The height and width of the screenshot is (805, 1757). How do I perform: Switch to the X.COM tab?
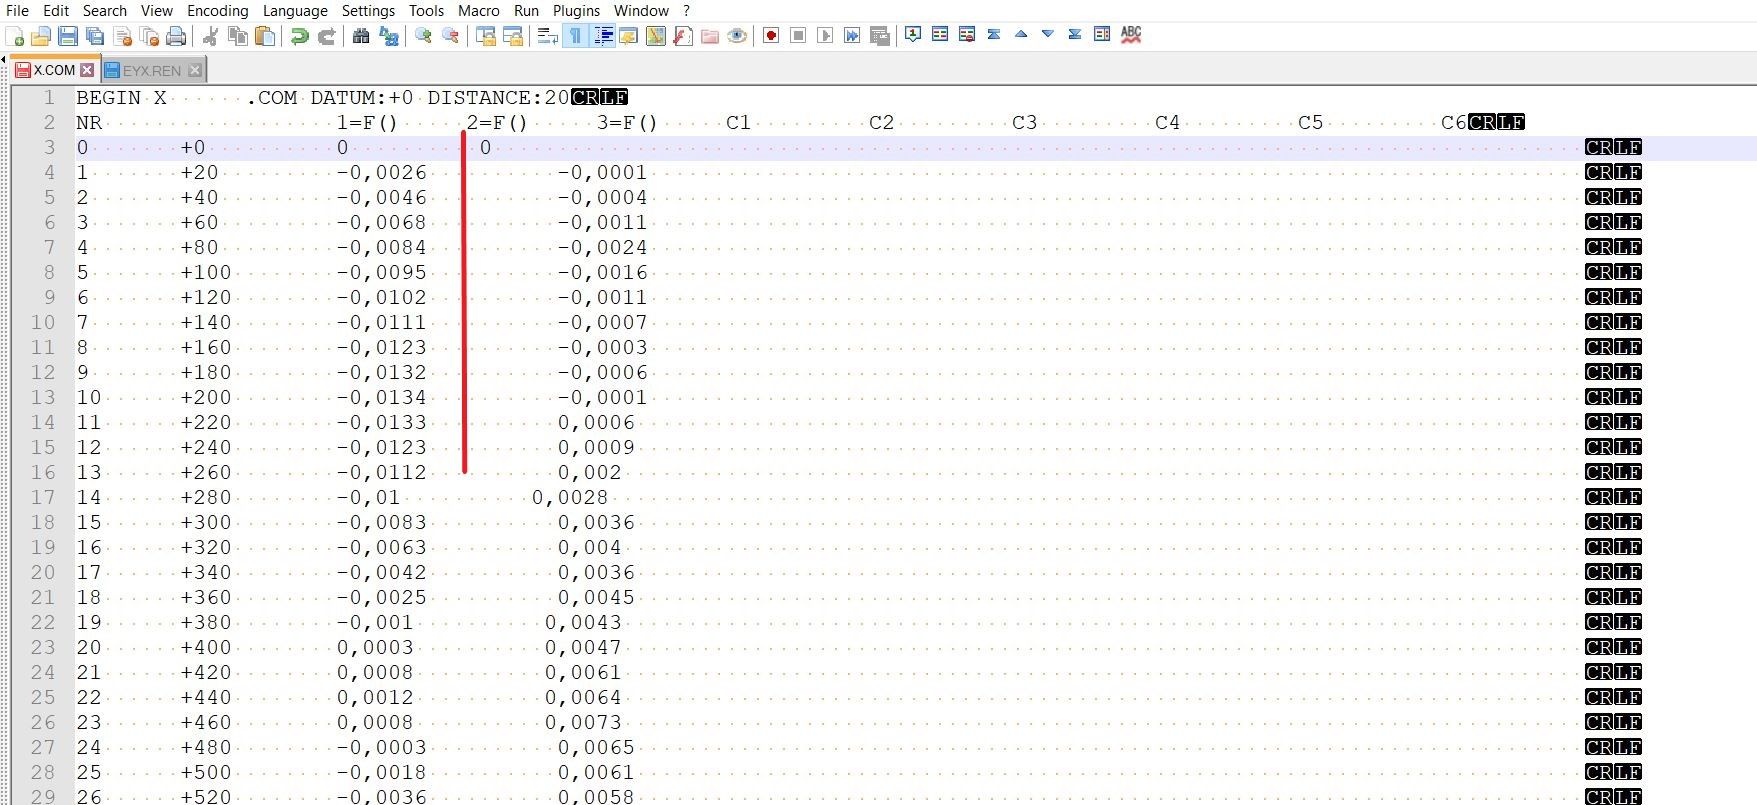click(x=55, y=70)
